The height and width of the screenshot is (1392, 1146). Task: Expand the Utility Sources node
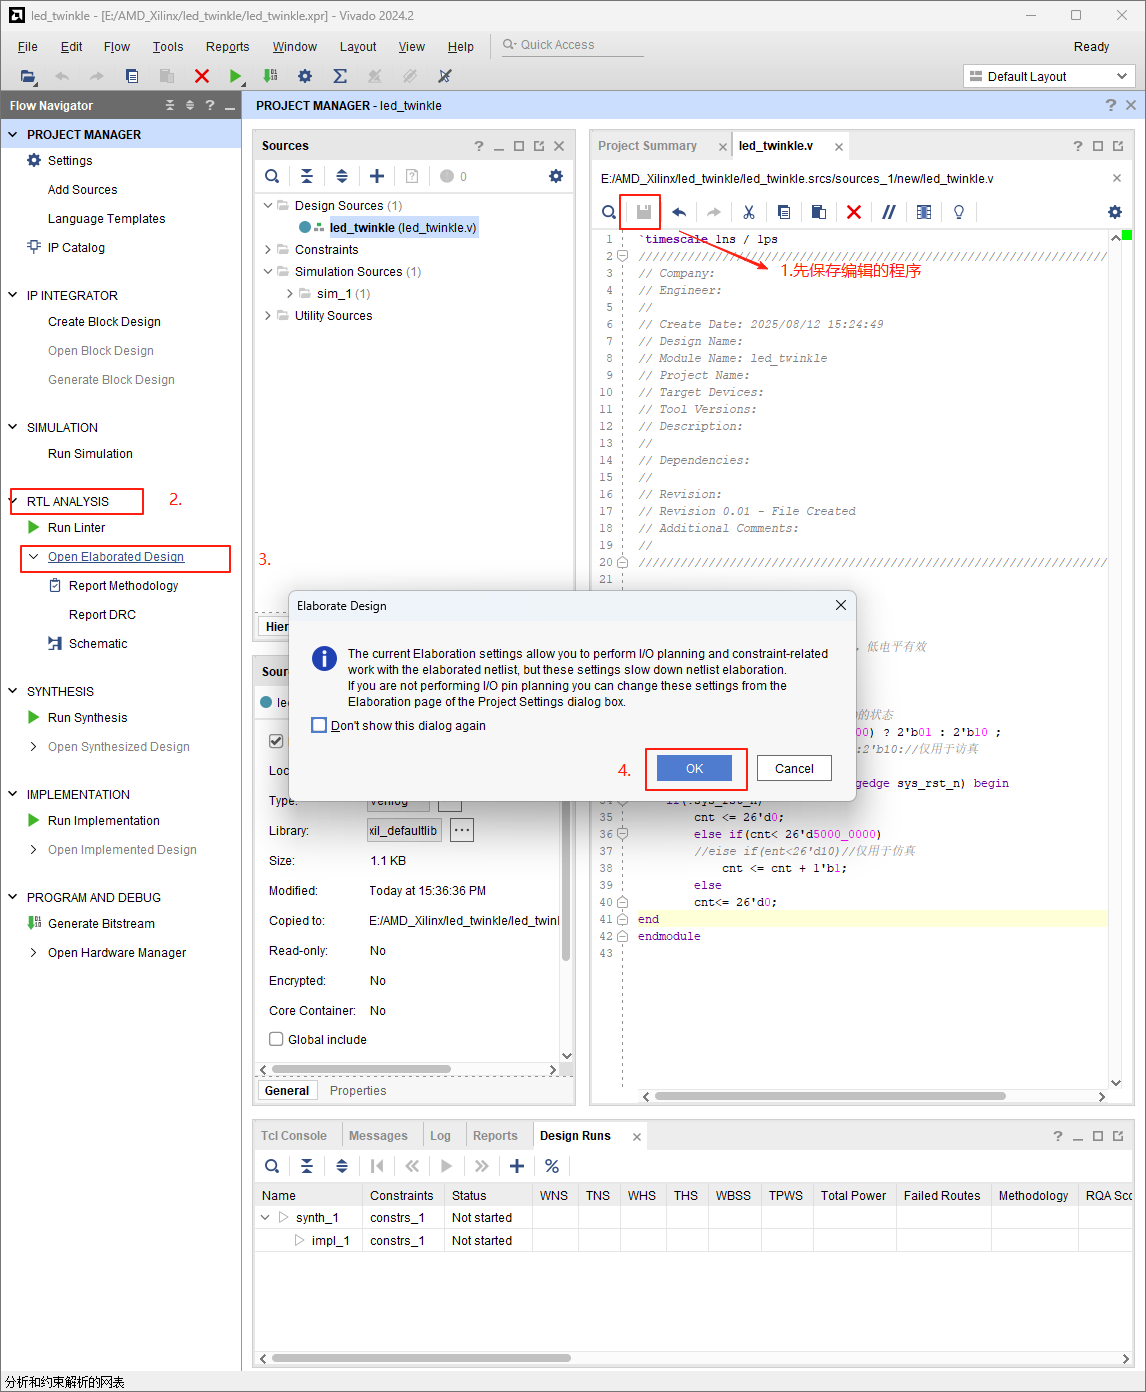(x=268, y=315)
